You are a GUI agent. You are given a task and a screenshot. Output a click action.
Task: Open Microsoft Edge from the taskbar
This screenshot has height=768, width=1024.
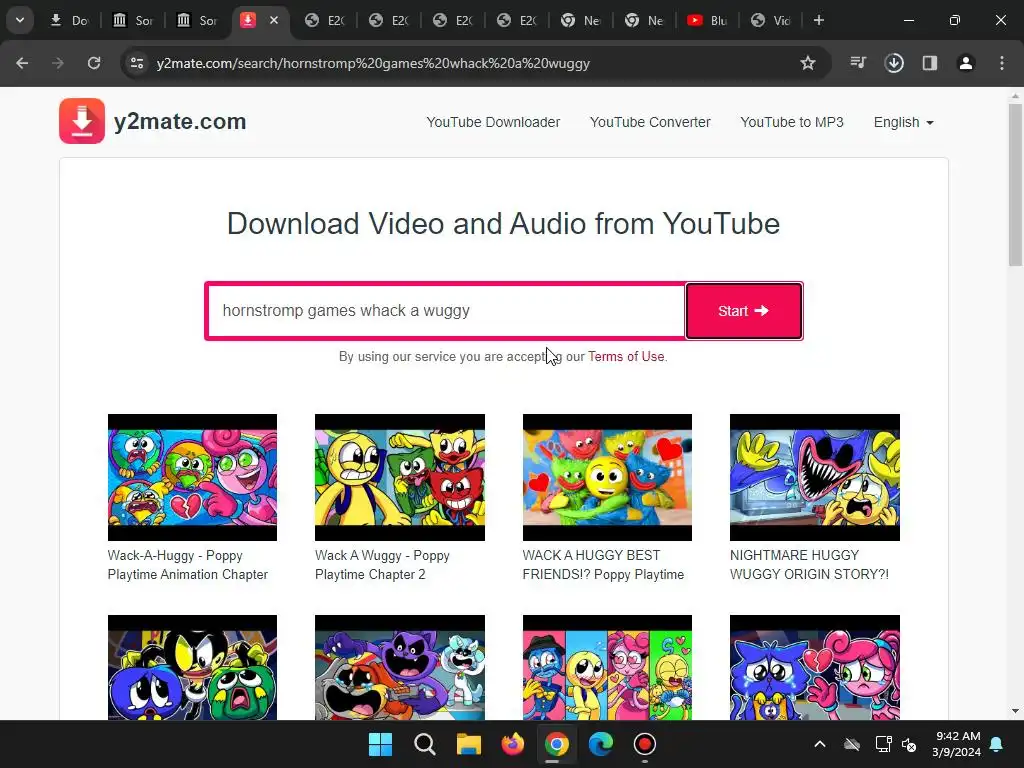(x=601, y=744)
